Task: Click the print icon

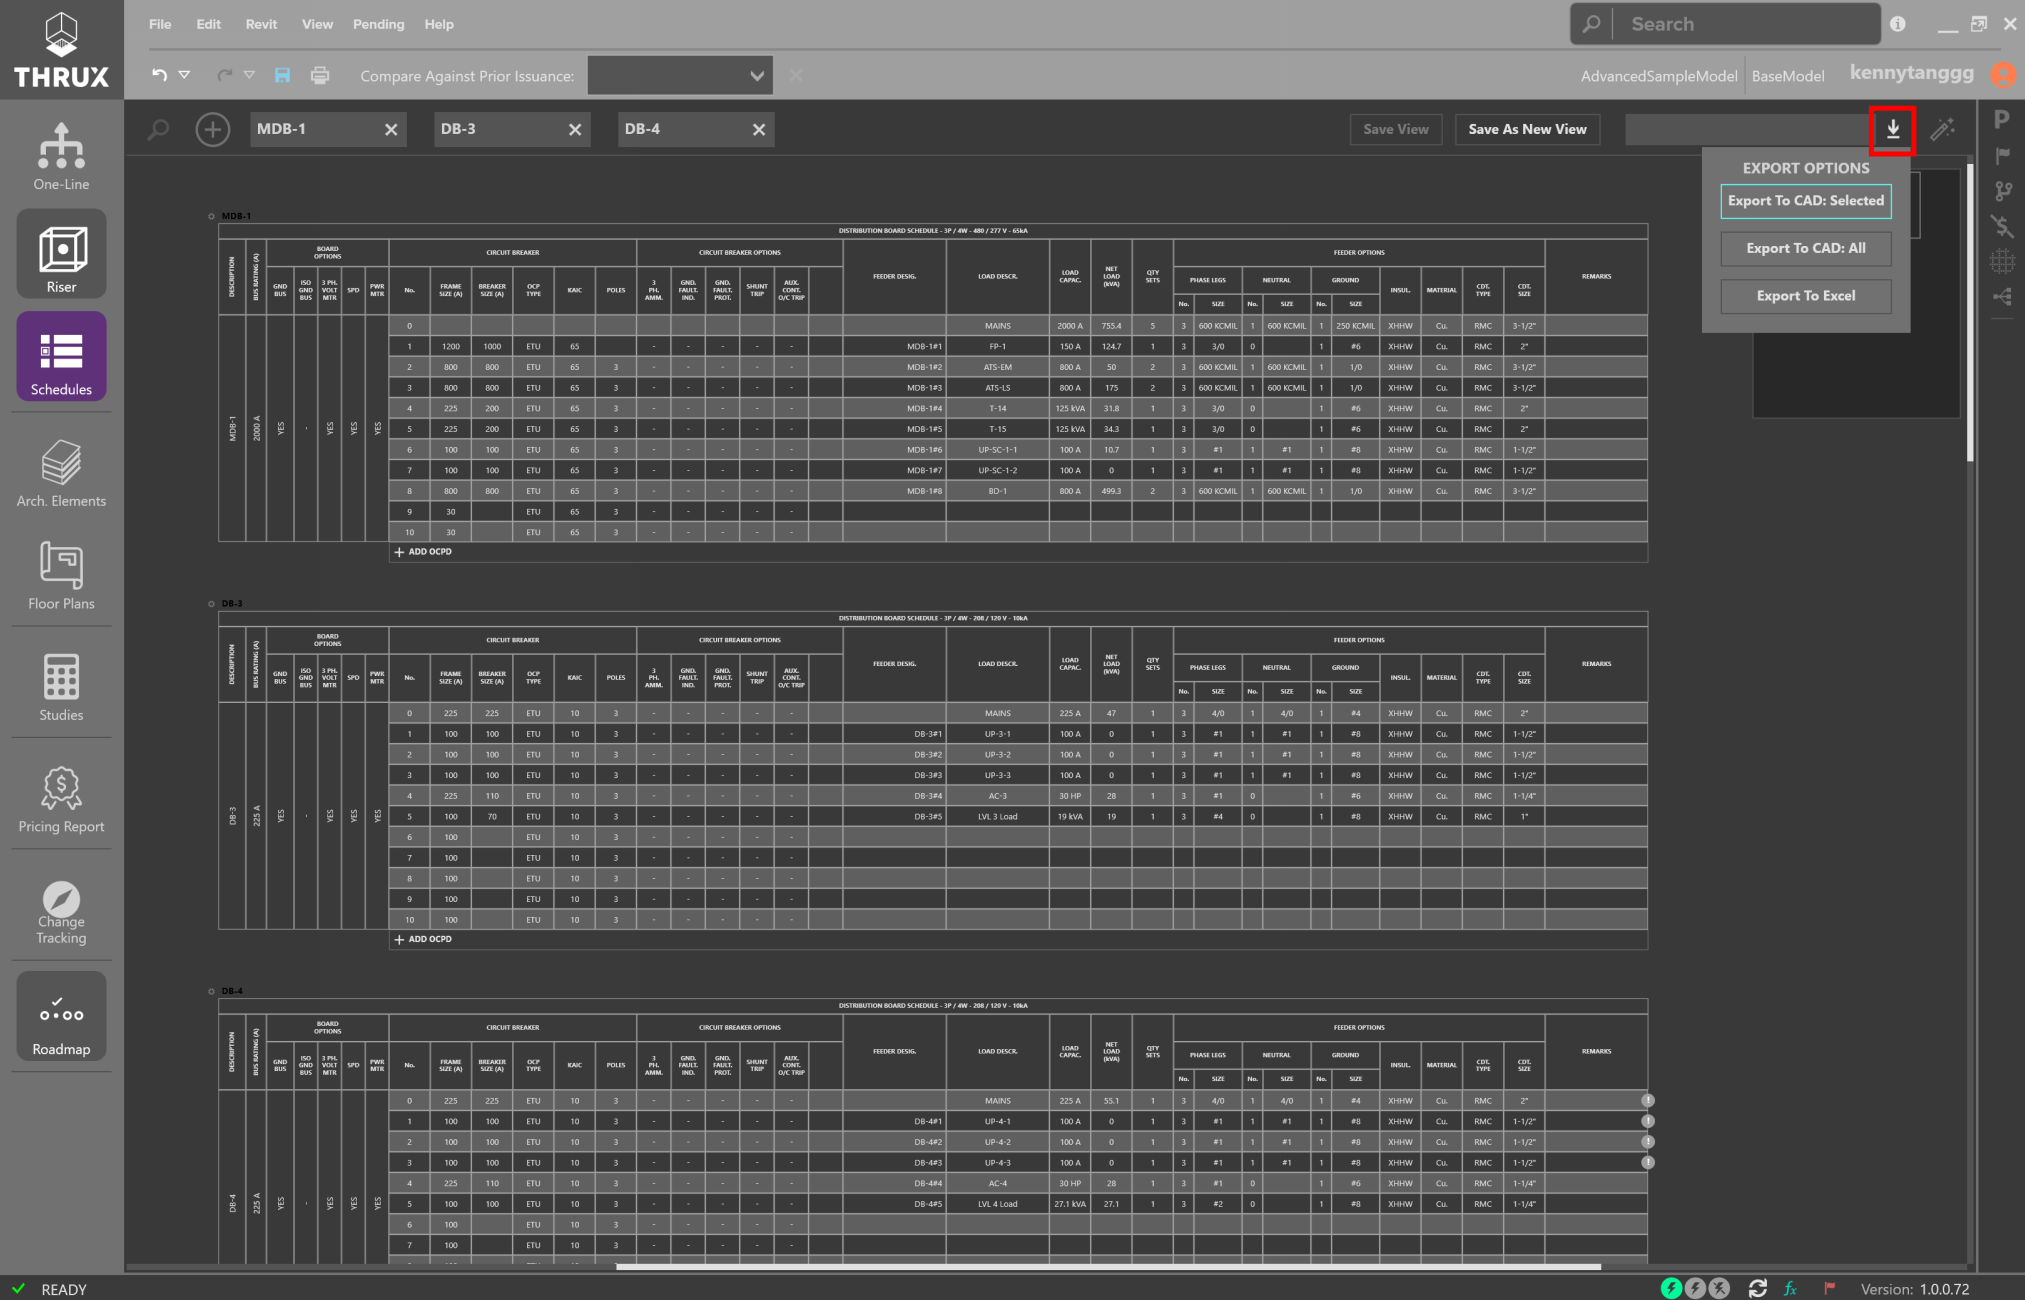Action: coord(320,75)
